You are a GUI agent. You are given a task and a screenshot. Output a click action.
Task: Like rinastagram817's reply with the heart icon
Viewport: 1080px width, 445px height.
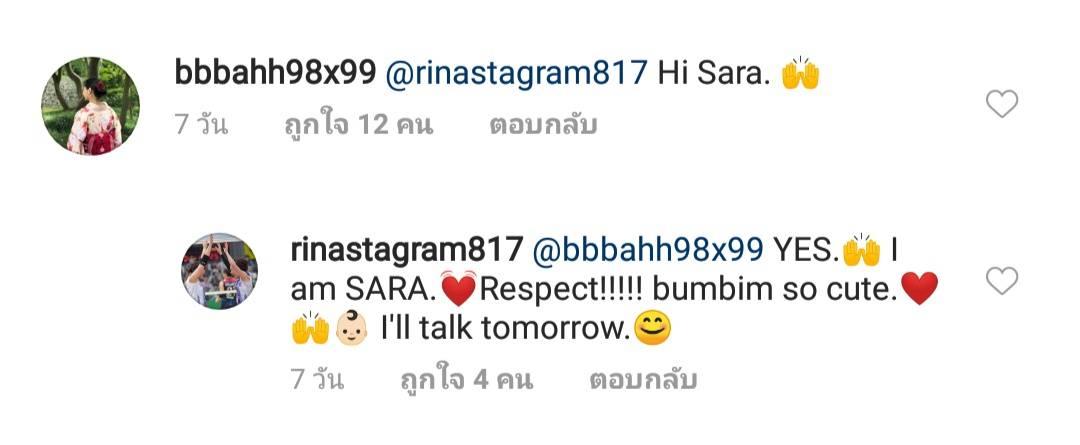[1001, 281]
